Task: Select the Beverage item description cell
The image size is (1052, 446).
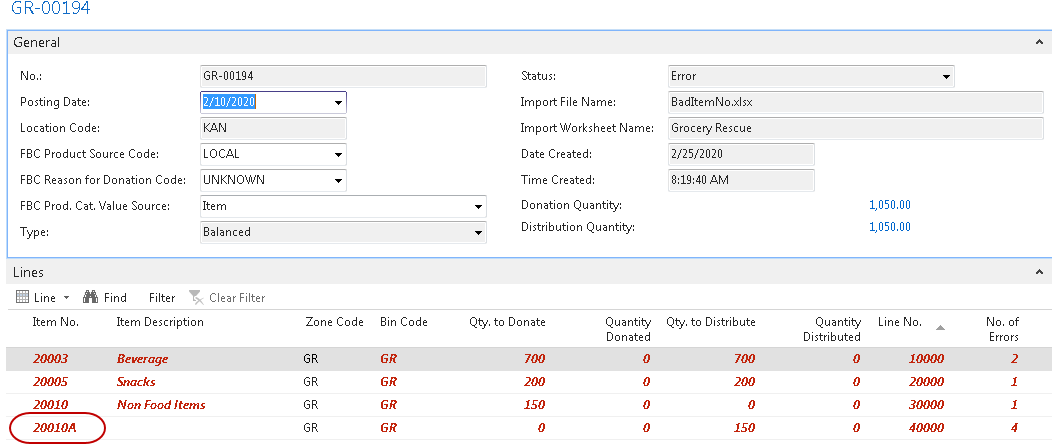Action: (142, 358)
